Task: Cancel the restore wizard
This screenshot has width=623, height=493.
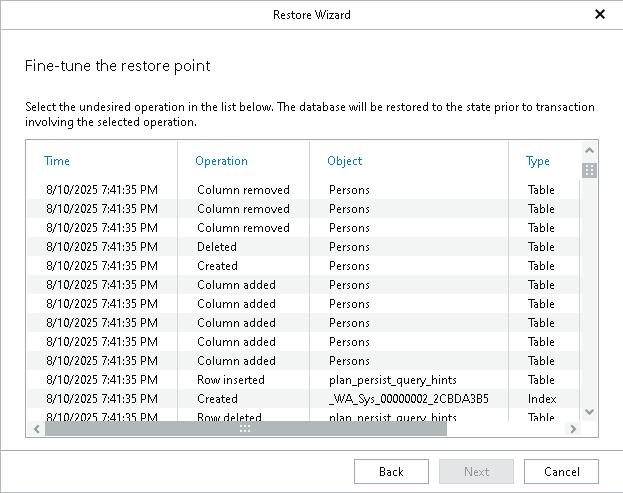Action: (561, 472)
